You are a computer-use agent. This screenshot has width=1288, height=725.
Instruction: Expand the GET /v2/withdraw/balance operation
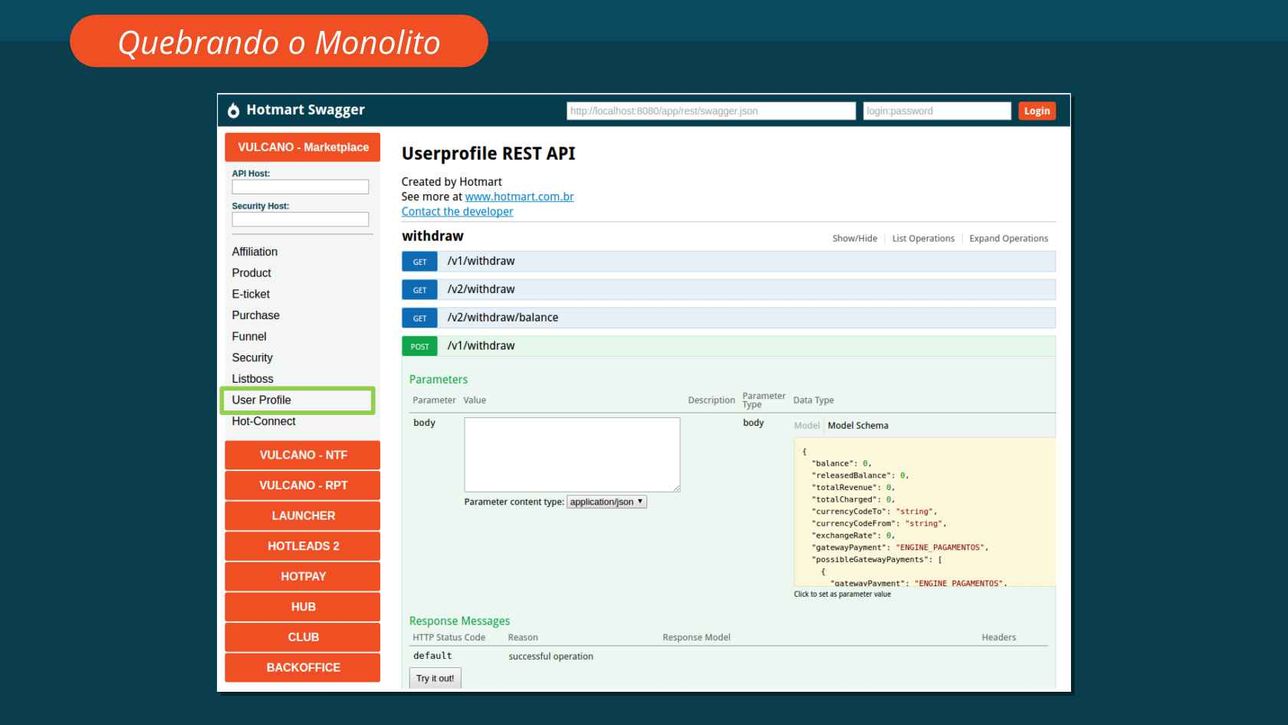tap(729, 318)
